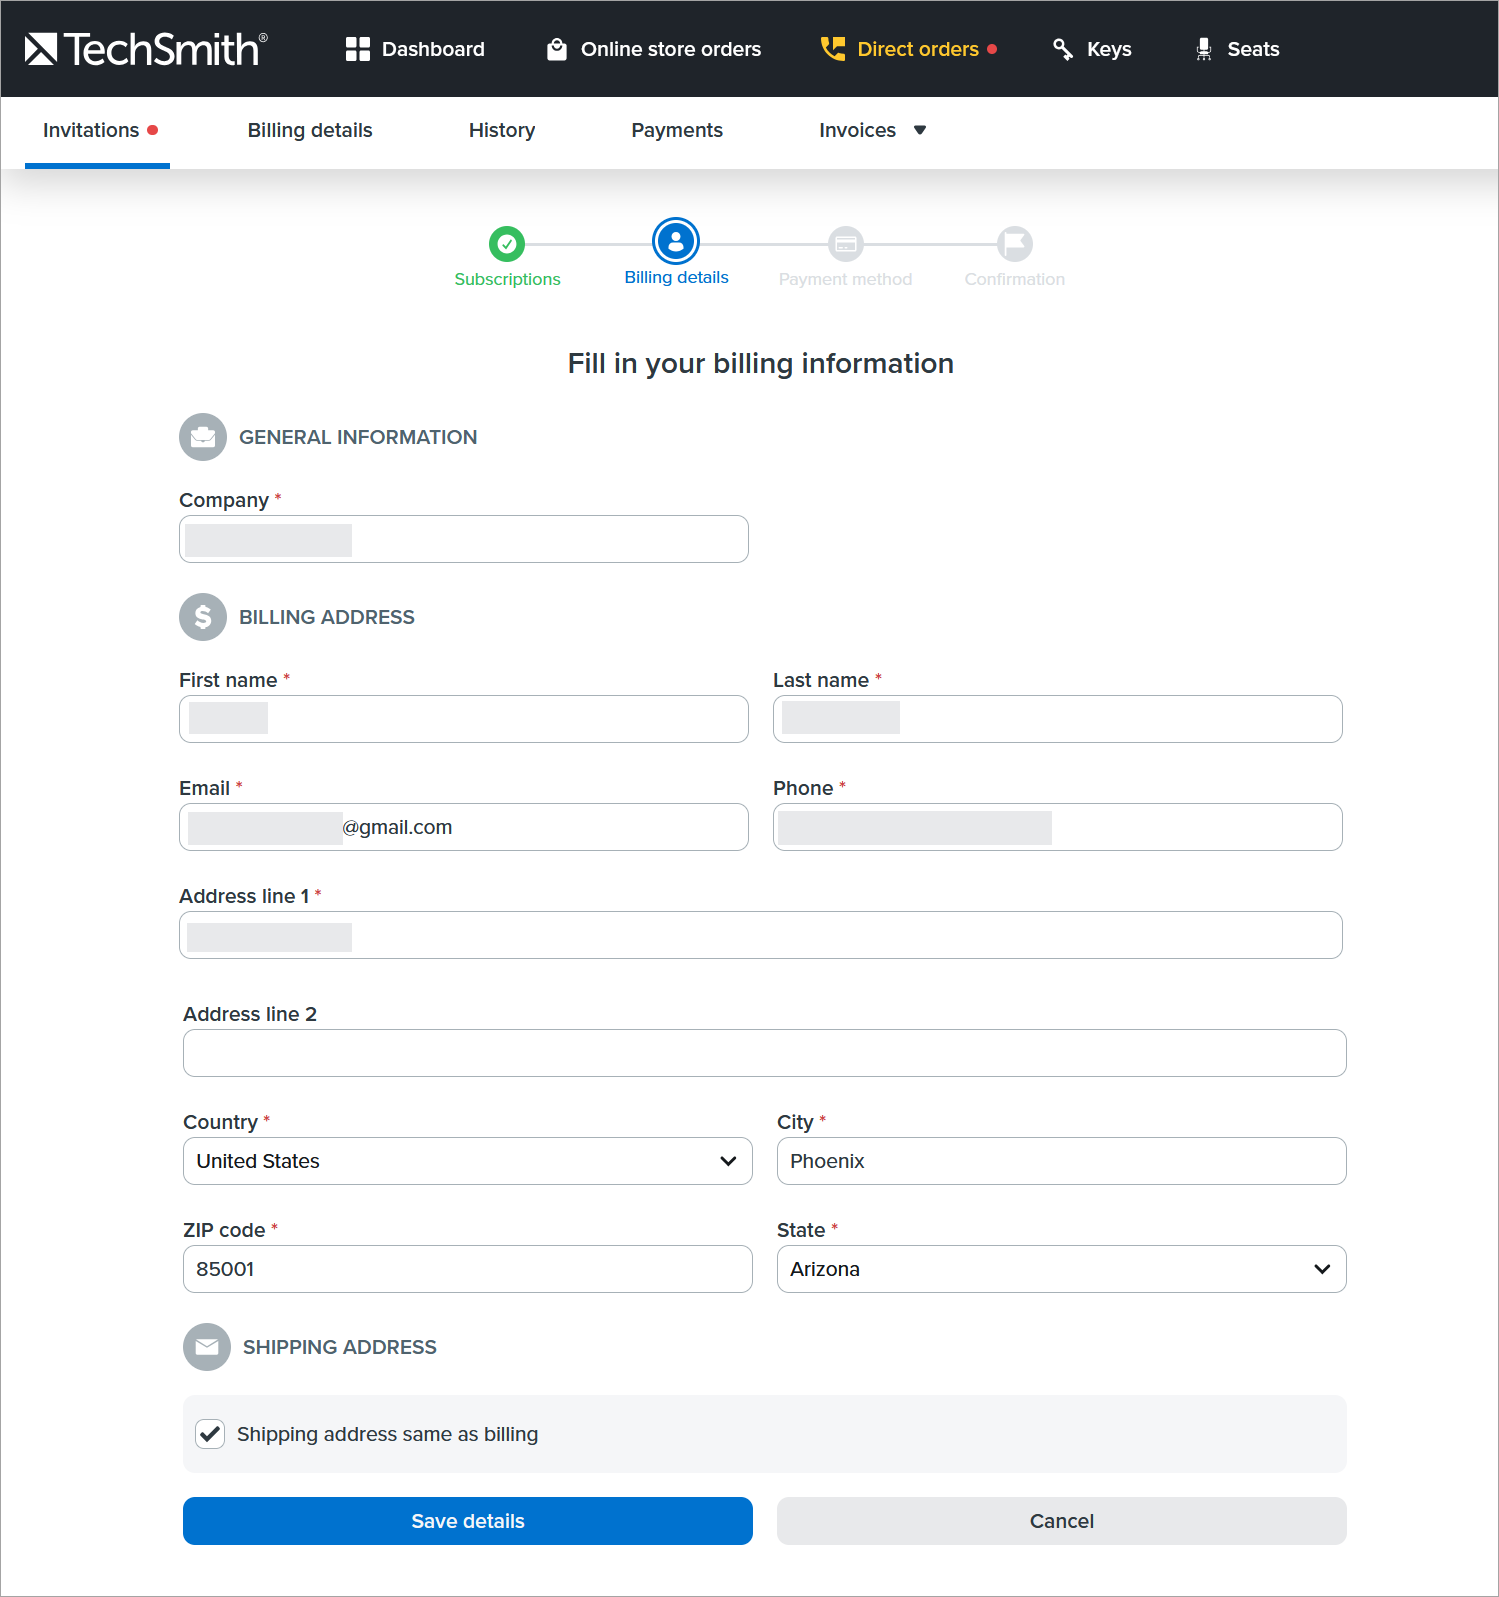This screenshot has height=1597, width=1499.
Task: Click the TechSmith logo
Action: point(146,49)
